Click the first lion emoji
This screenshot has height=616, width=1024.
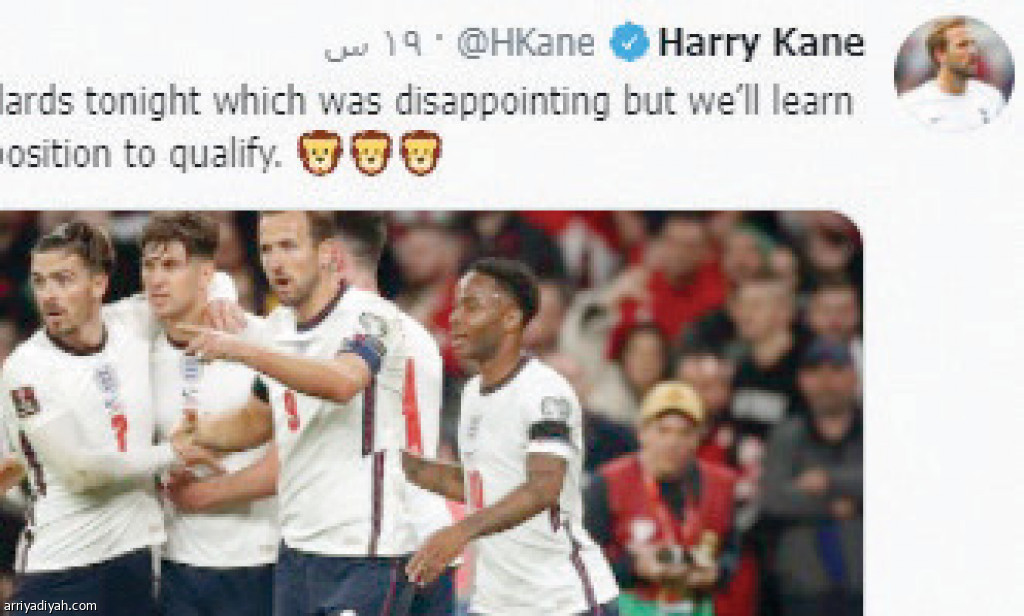(x=319, y=154)
